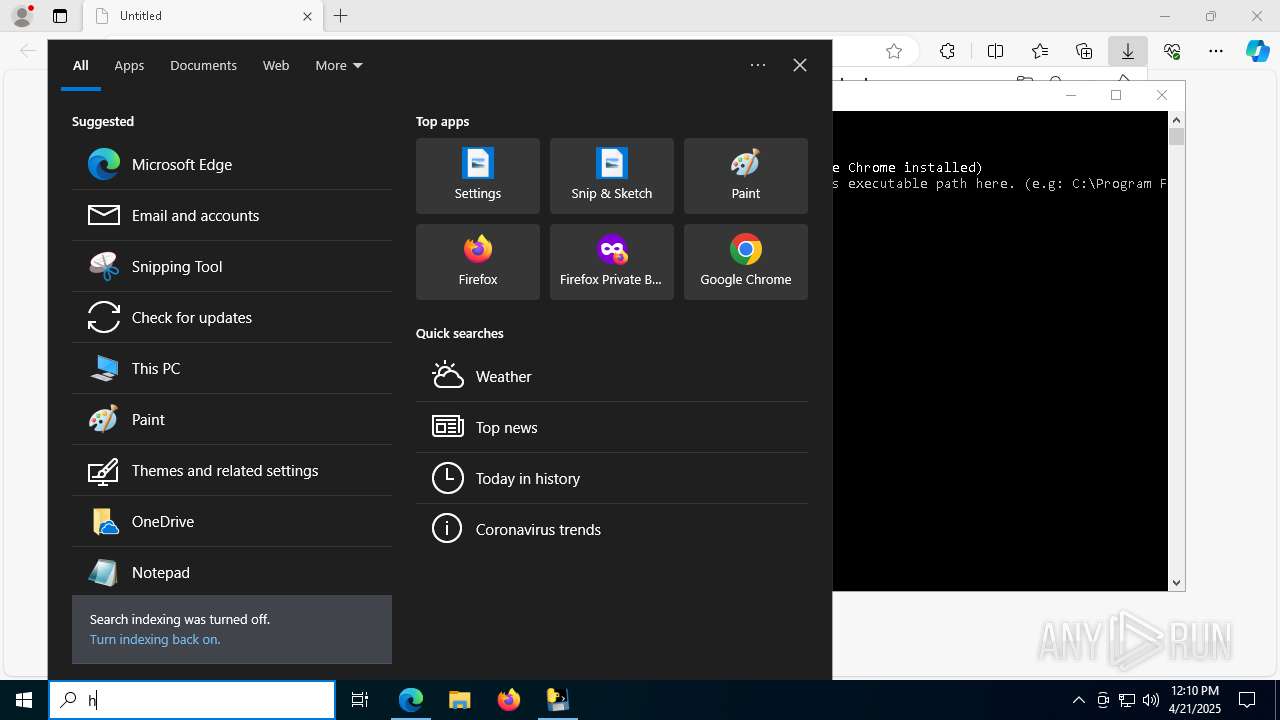Open the Windows Start menu
Screen dimensions: 1280x720
[24, 700]
